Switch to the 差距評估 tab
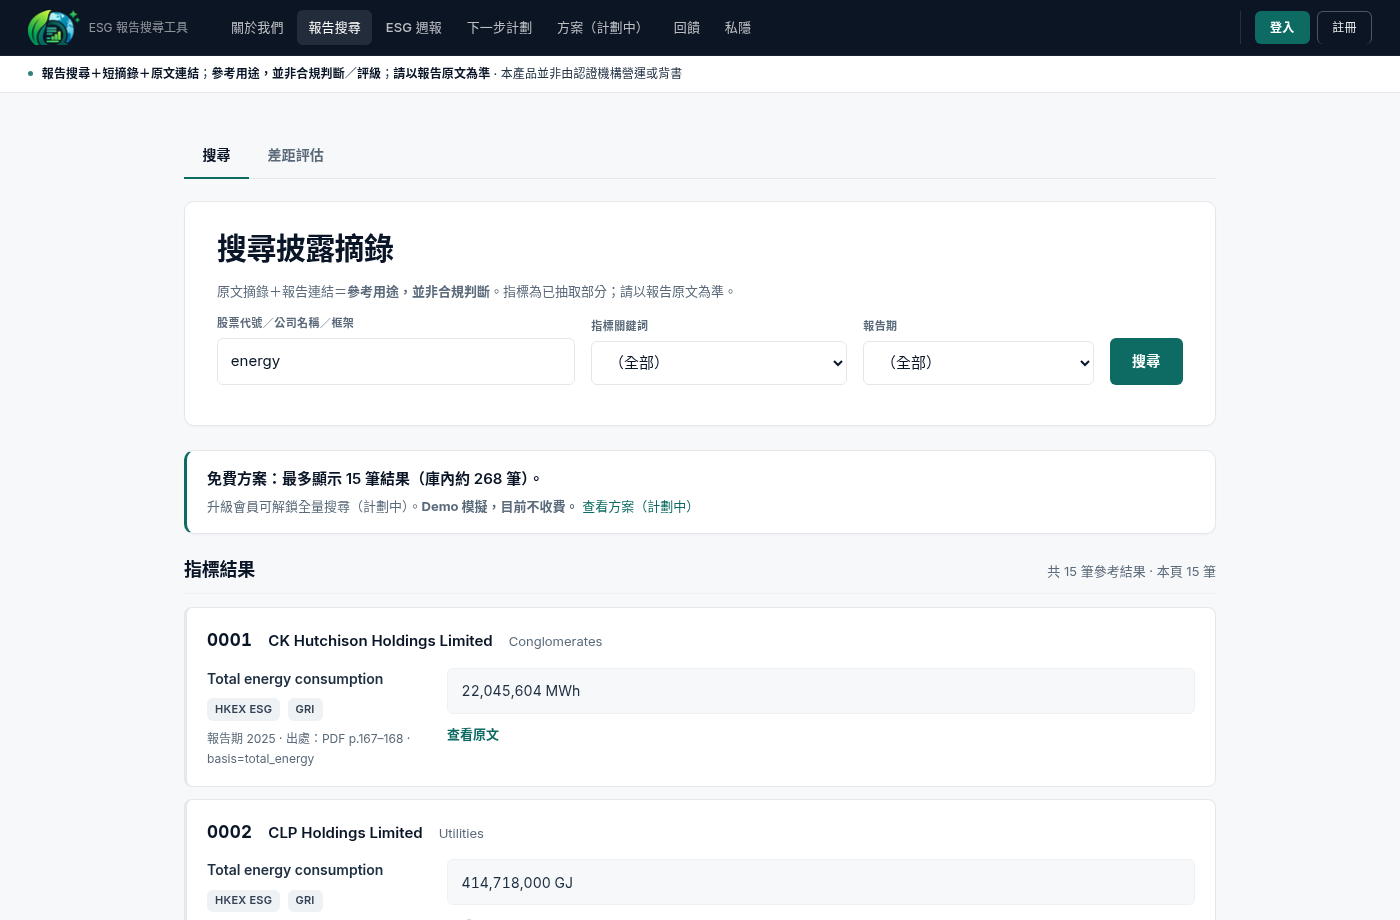 click(295, 156)
